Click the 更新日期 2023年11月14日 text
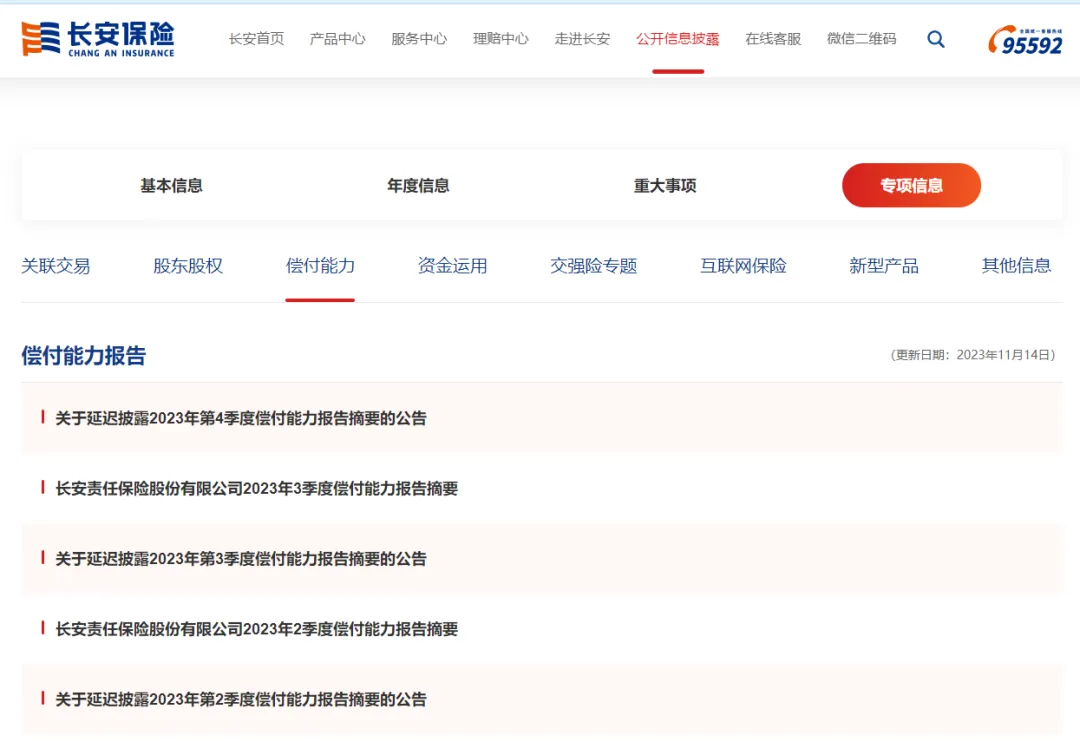 (973, 355)
